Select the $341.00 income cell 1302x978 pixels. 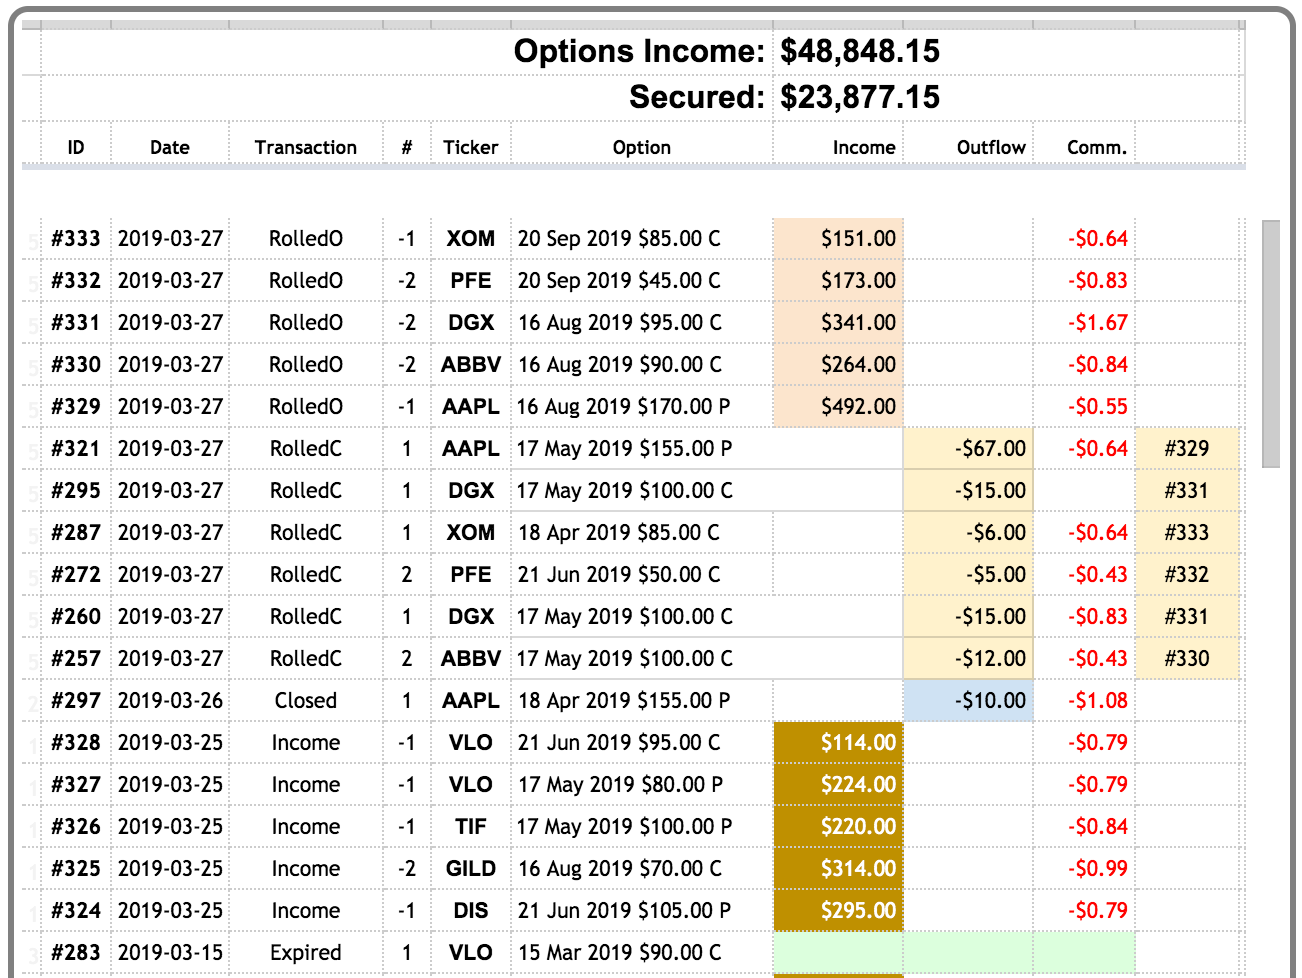click(x=838, y=323)
